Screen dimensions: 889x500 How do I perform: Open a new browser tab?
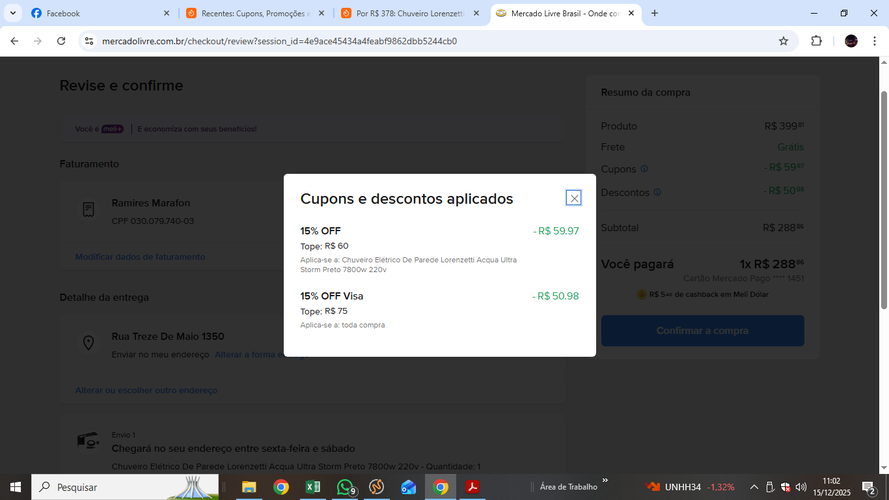pyautogui.click(x=654, y=13)
